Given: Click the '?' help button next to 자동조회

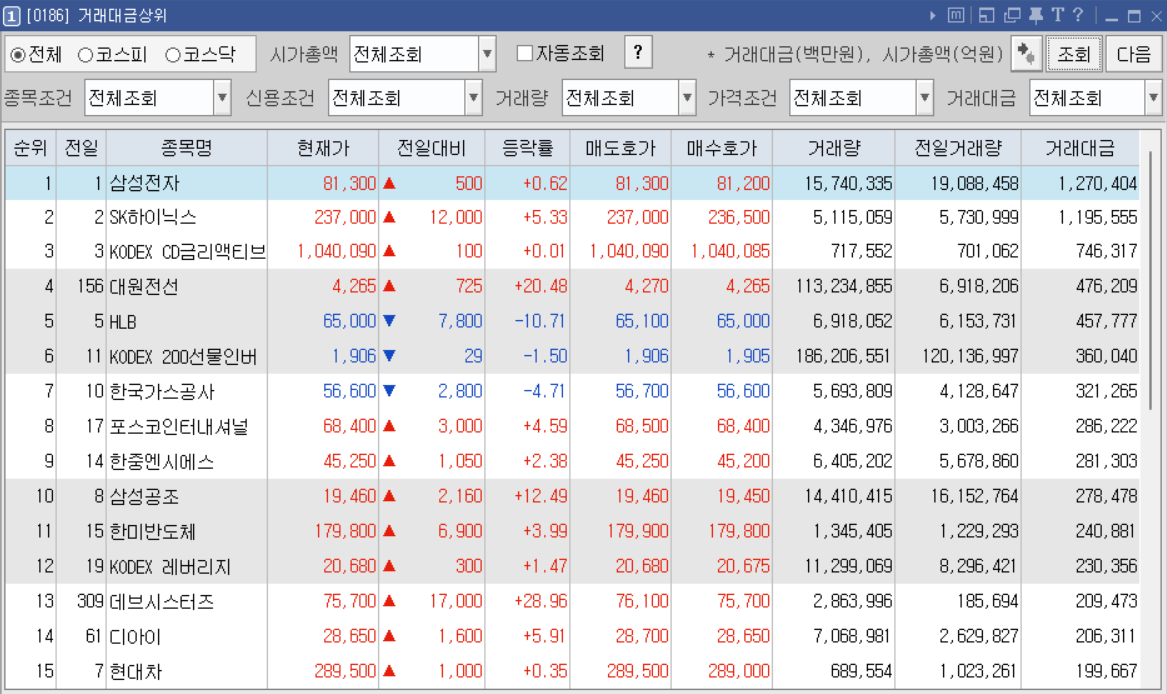Looking at the screenshot, I should (x=638, y=53).
